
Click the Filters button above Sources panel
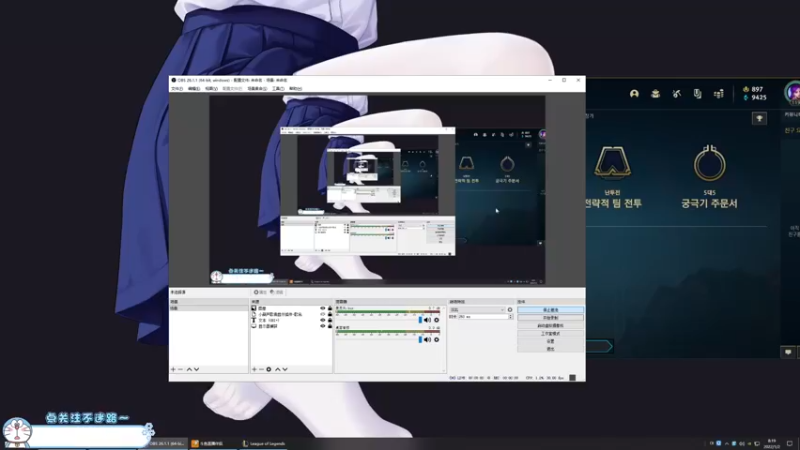[277, 292]
